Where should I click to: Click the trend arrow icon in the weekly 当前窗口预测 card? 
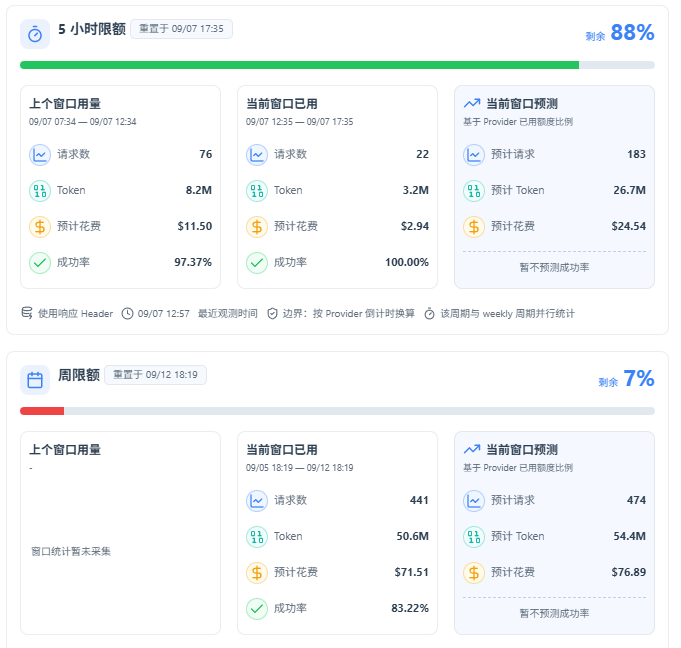pyautogui.click(x=472, y=450)
